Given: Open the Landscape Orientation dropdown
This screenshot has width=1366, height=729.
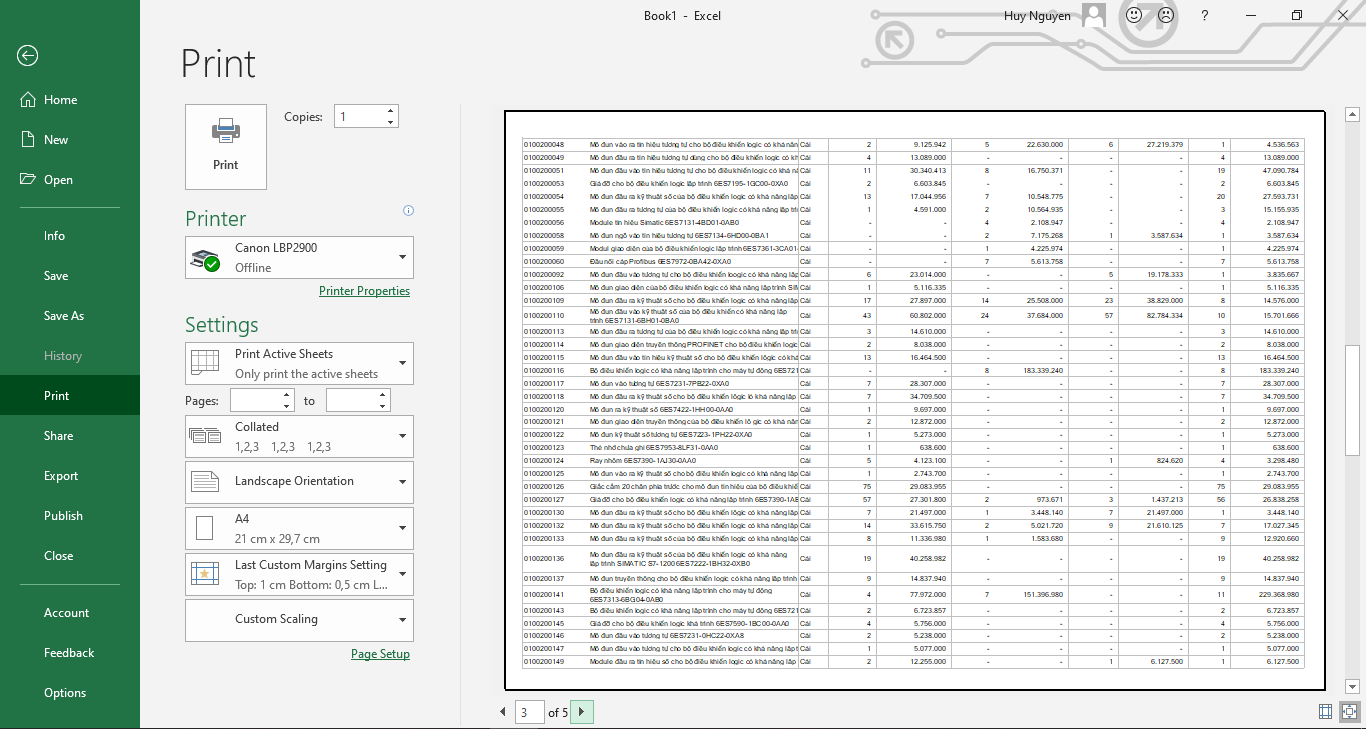Looking at the screenshot, I should tap(299, 482).
